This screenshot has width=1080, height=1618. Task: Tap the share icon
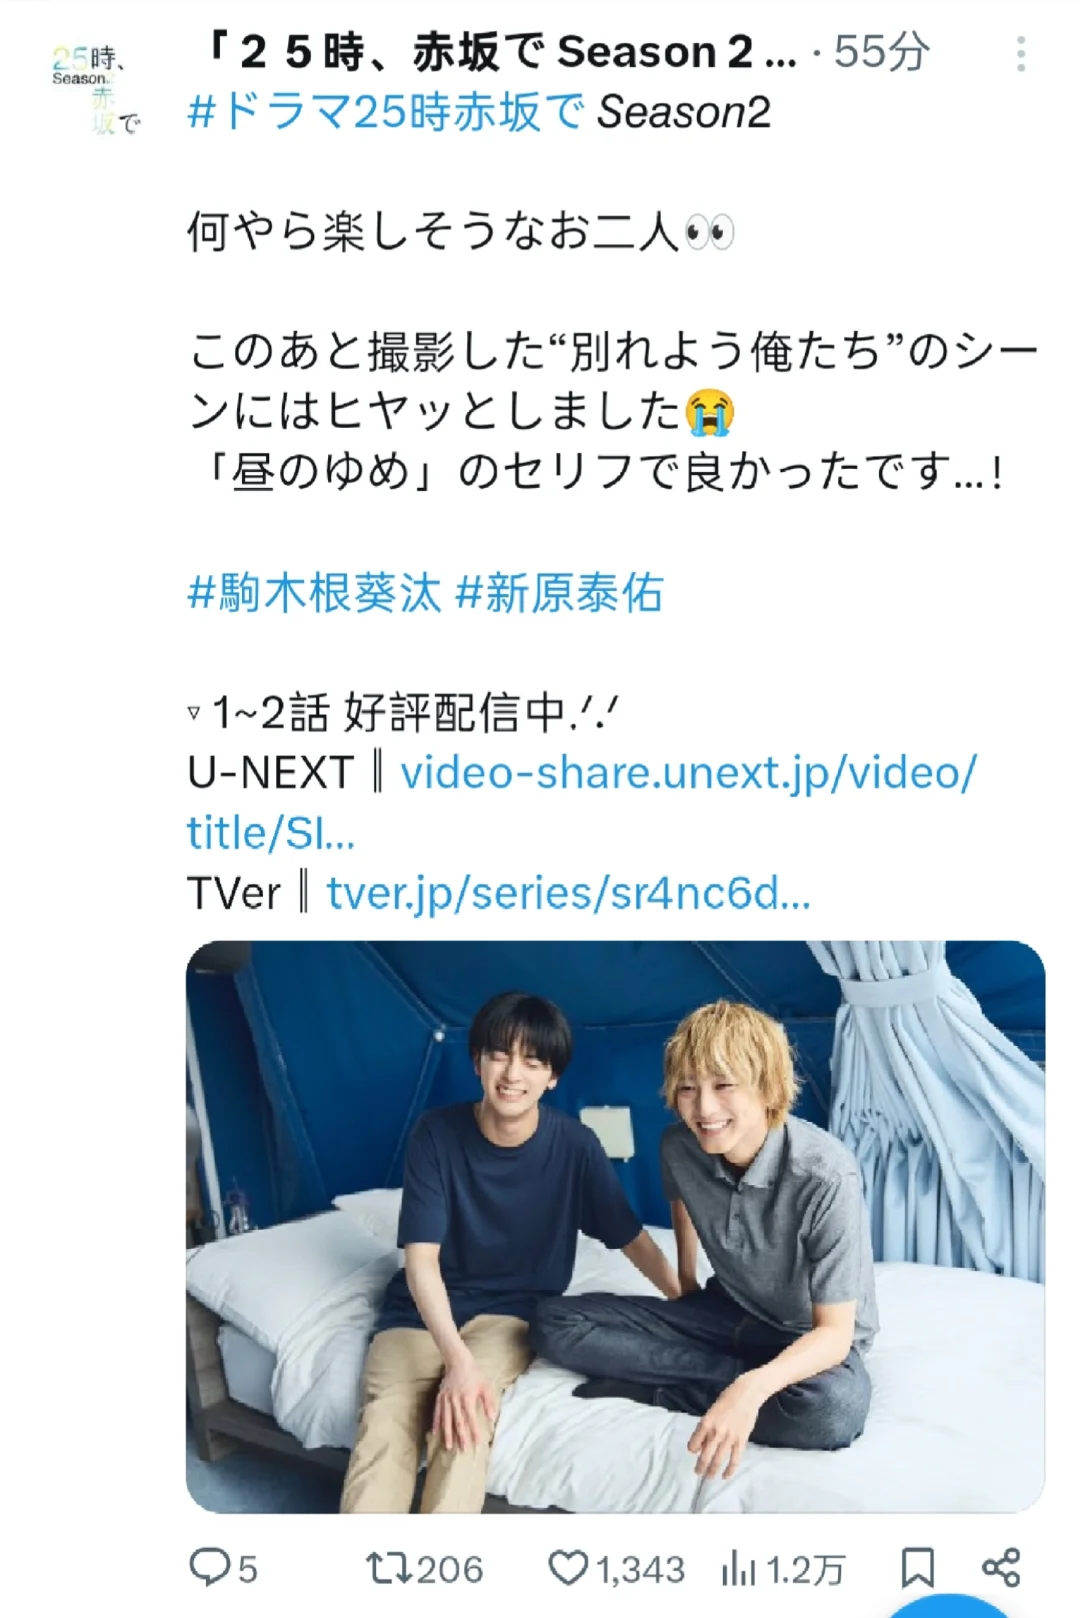1001,1567
